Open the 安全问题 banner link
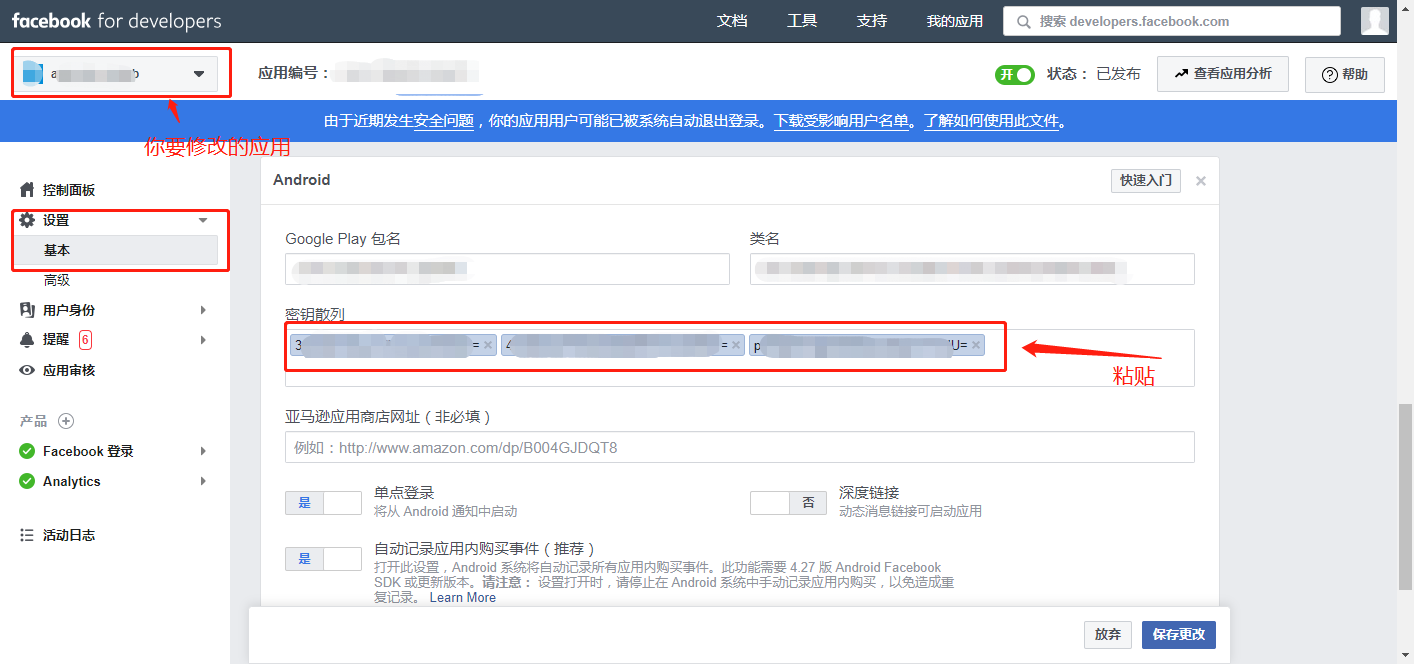The height and width of the screenshot is (664, 1414). coord(444,121)
